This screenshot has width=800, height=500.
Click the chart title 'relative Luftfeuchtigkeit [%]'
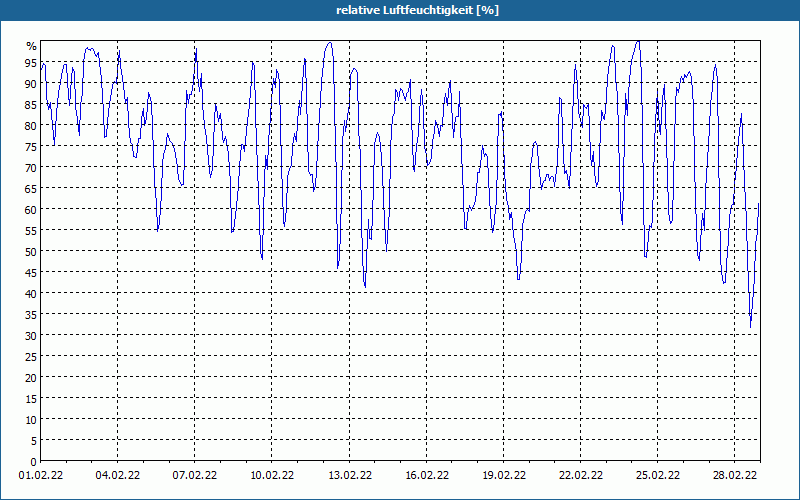coord(417,10)
